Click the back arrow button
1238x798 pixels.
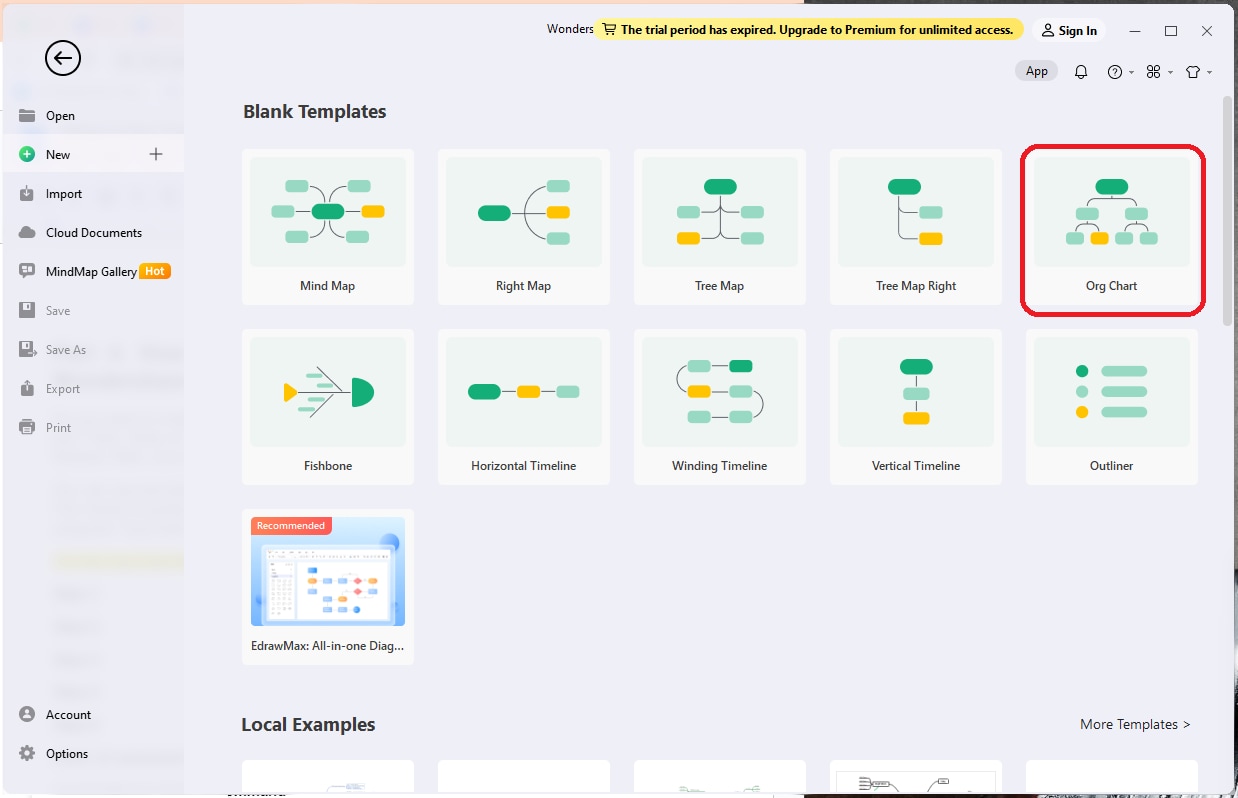point(62,59)
